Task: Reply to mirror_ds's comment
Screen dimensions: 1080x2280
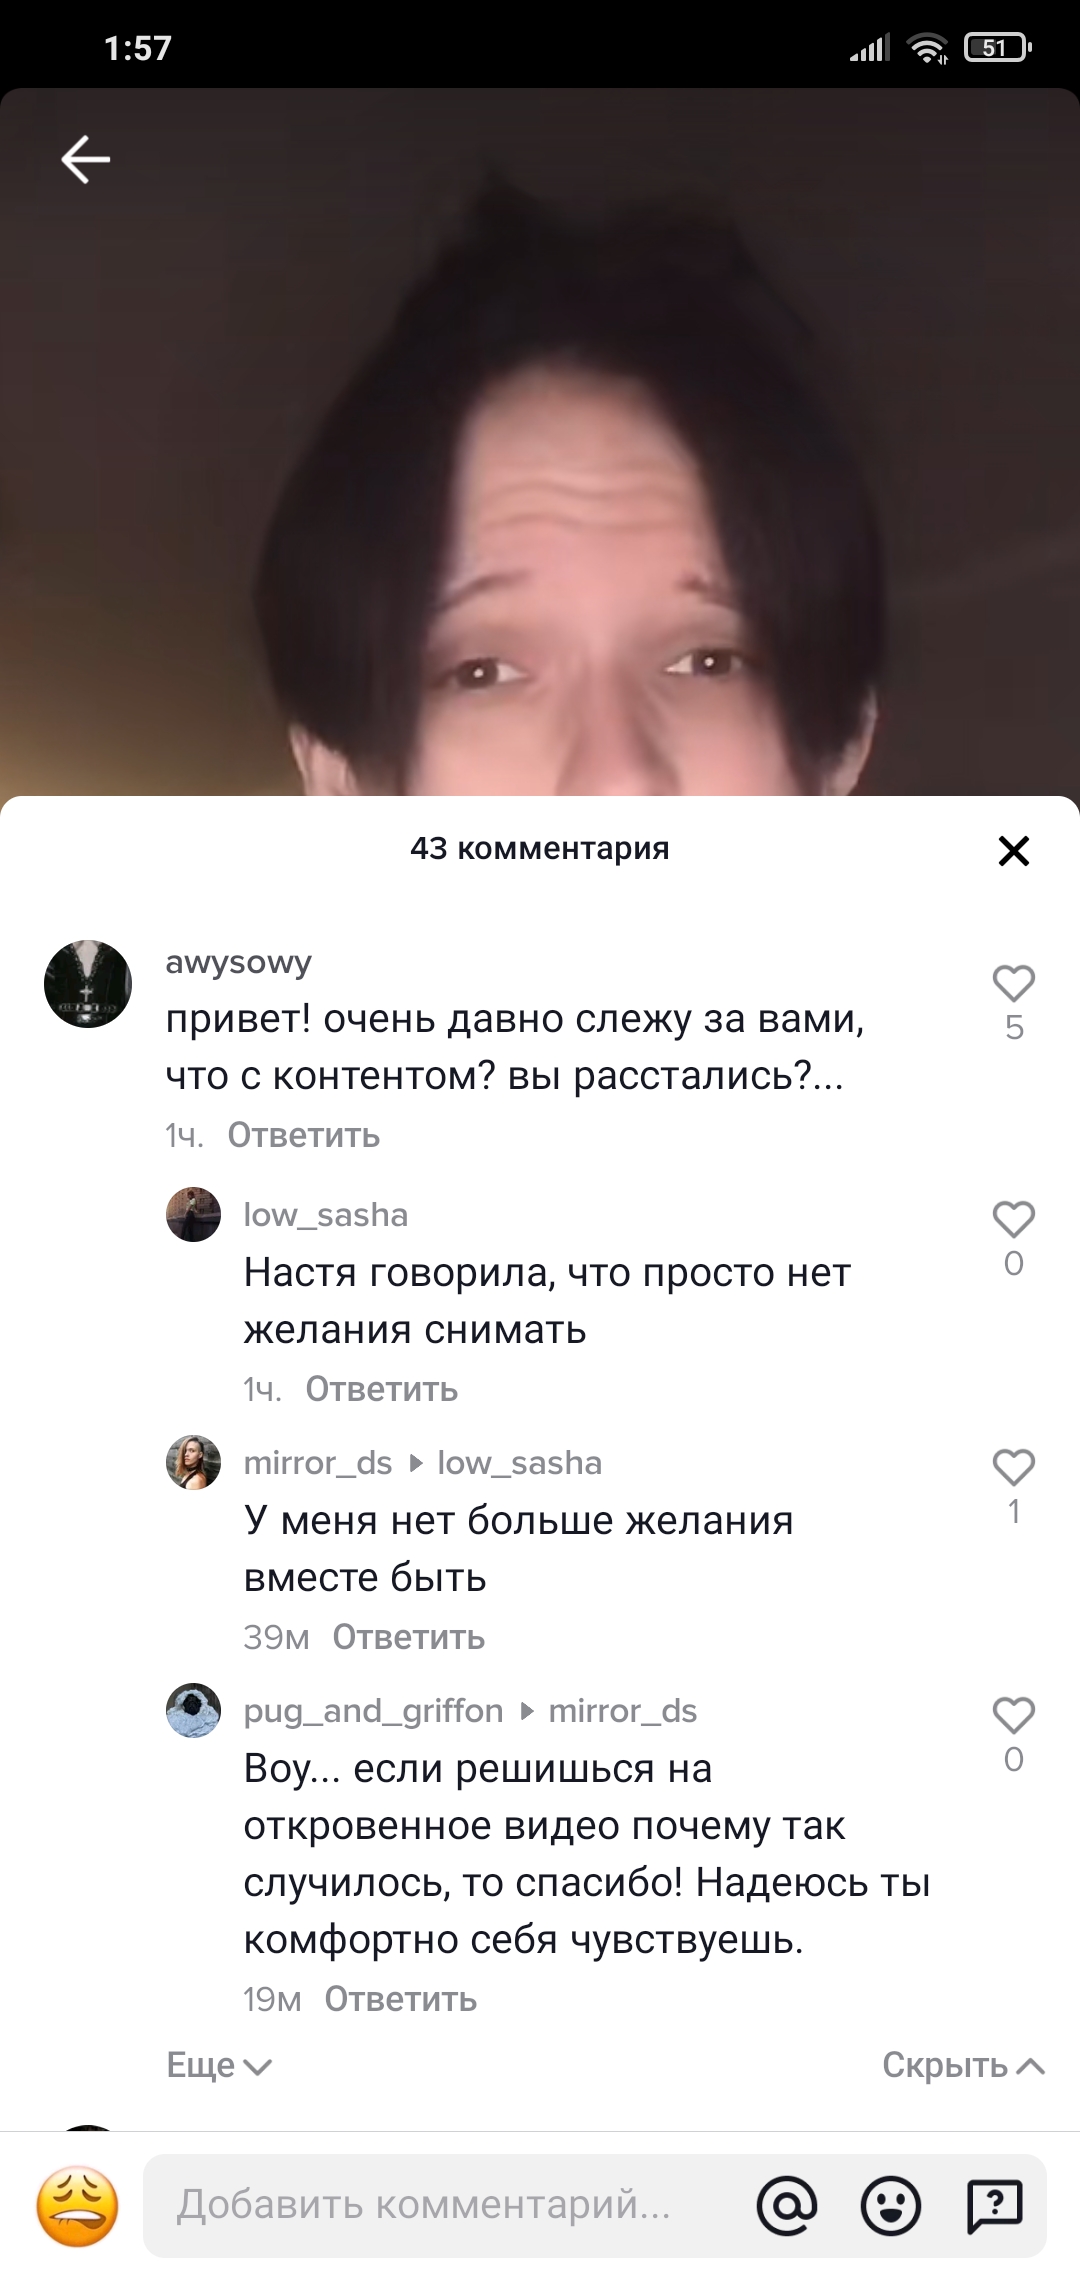Action: 409,1637
